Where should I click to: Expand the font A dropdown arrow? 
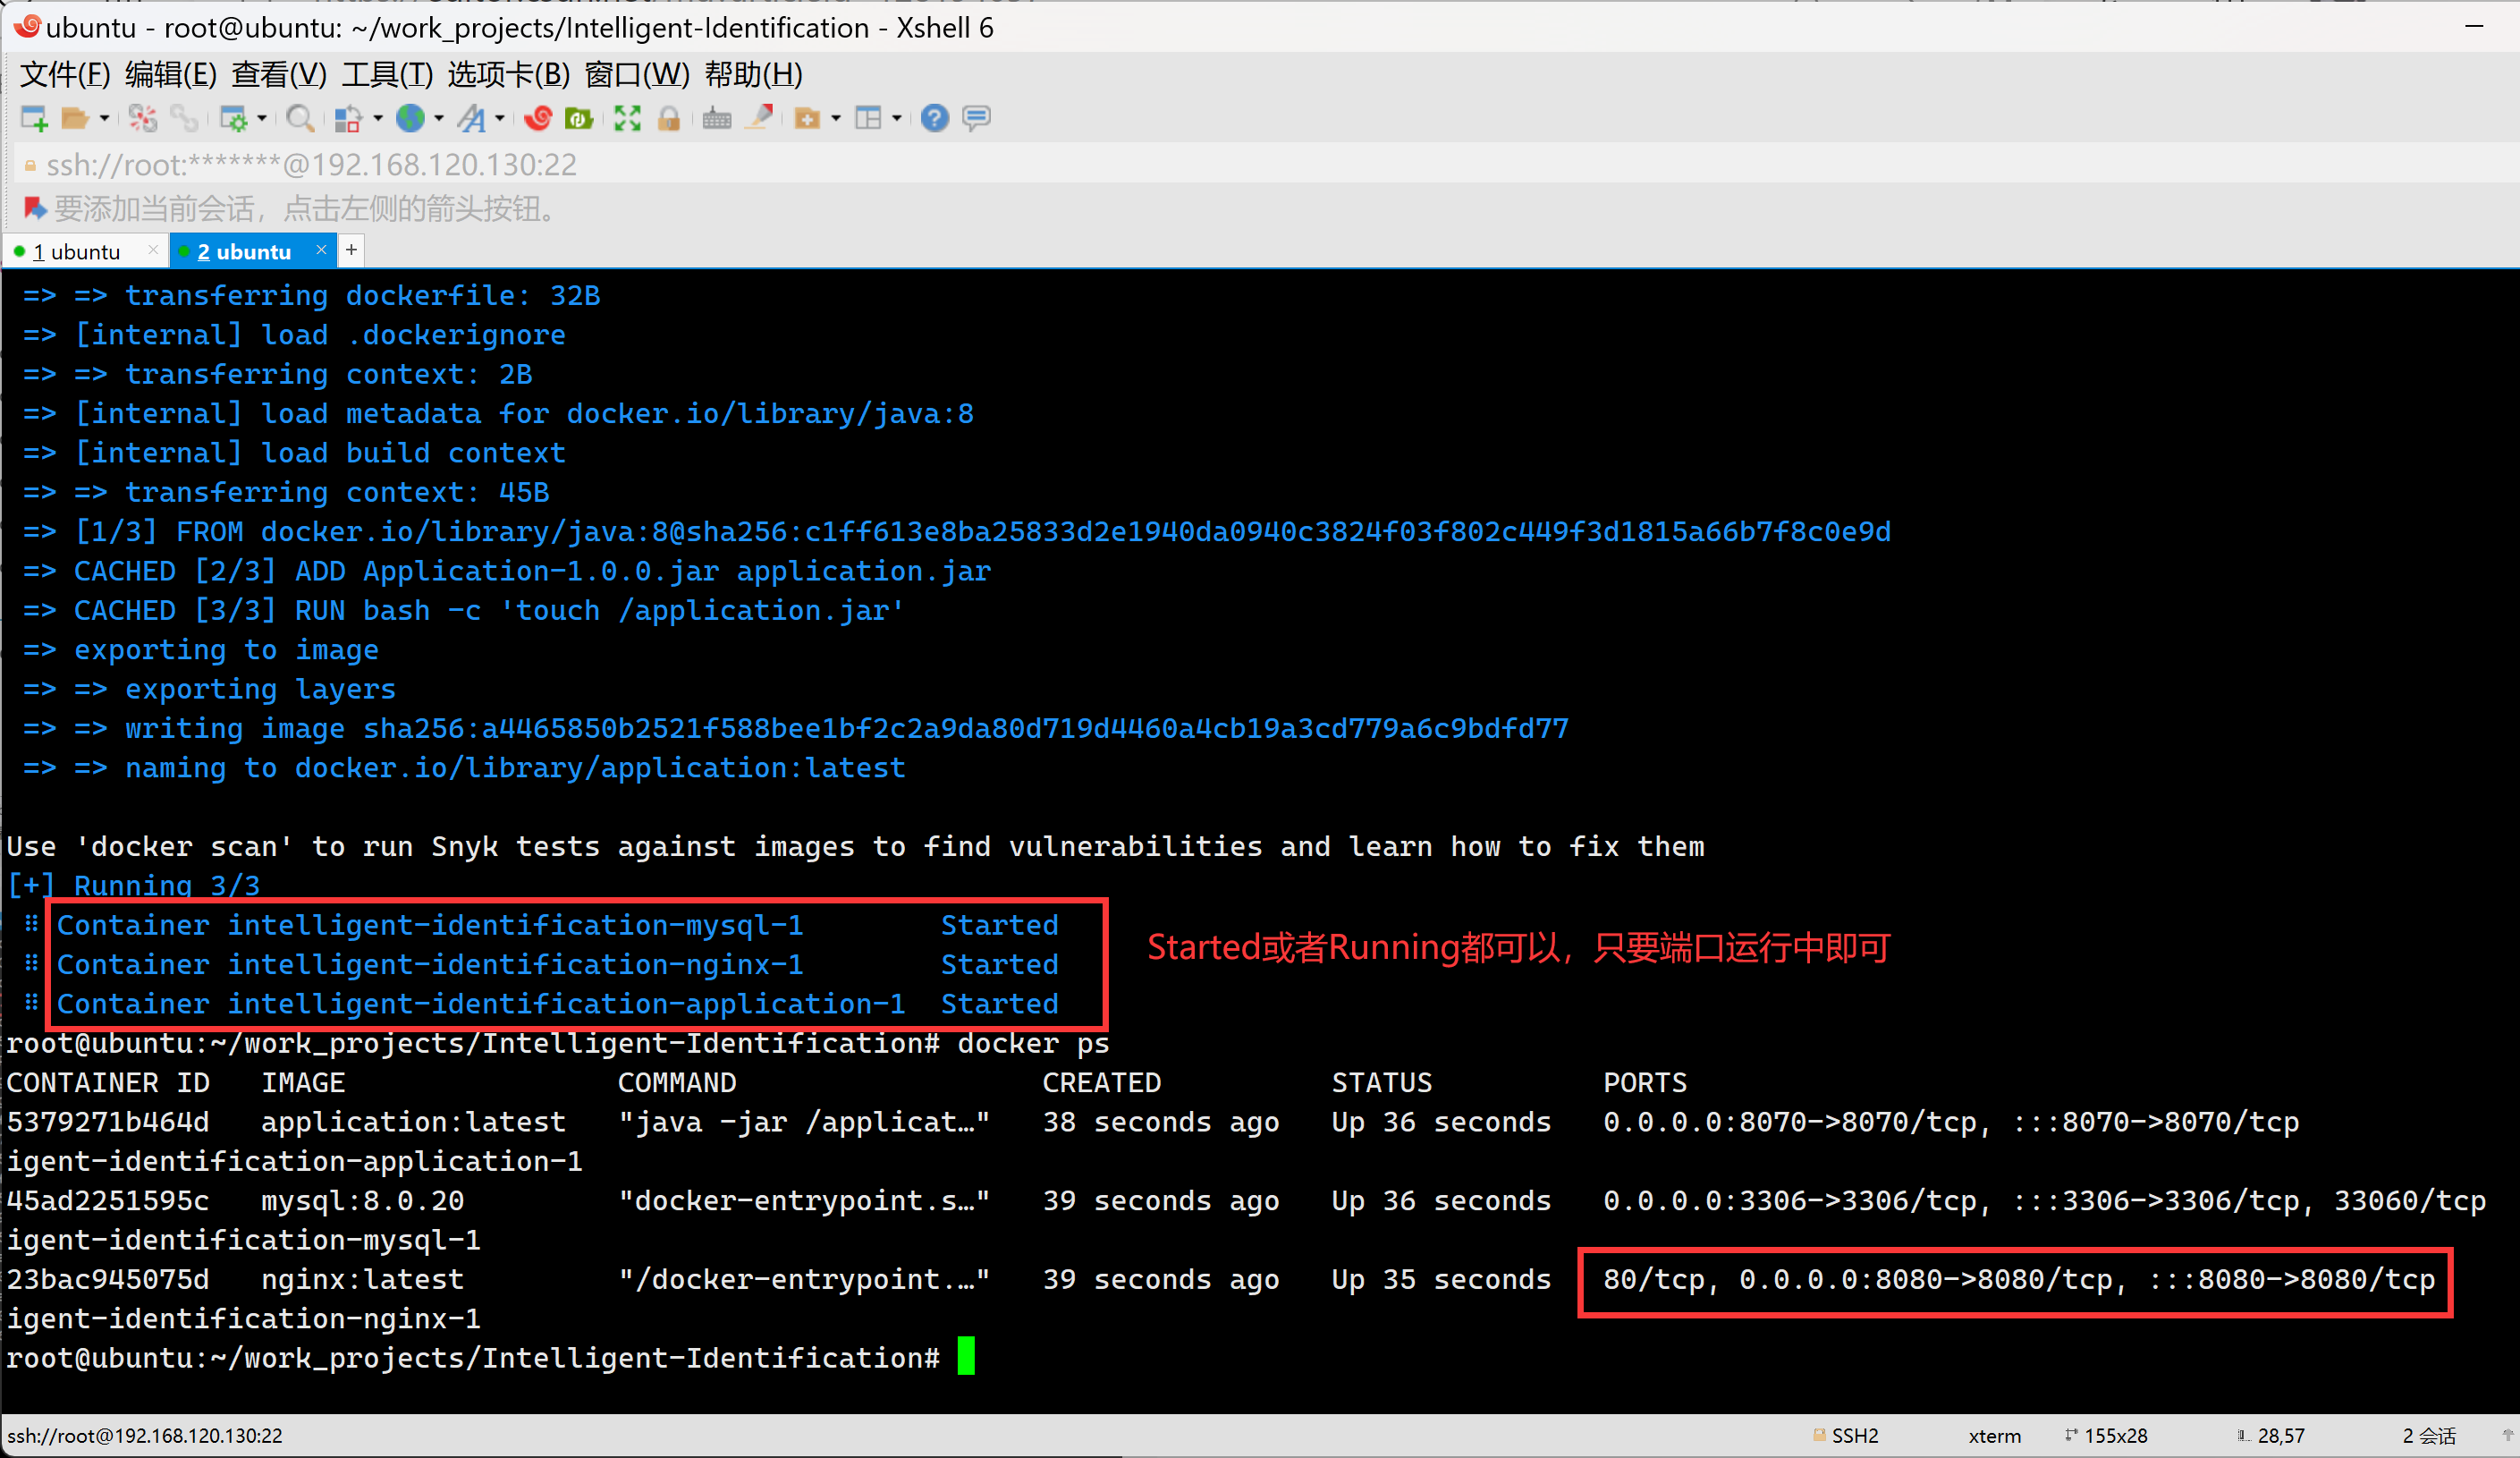click(x=500, y=119)
